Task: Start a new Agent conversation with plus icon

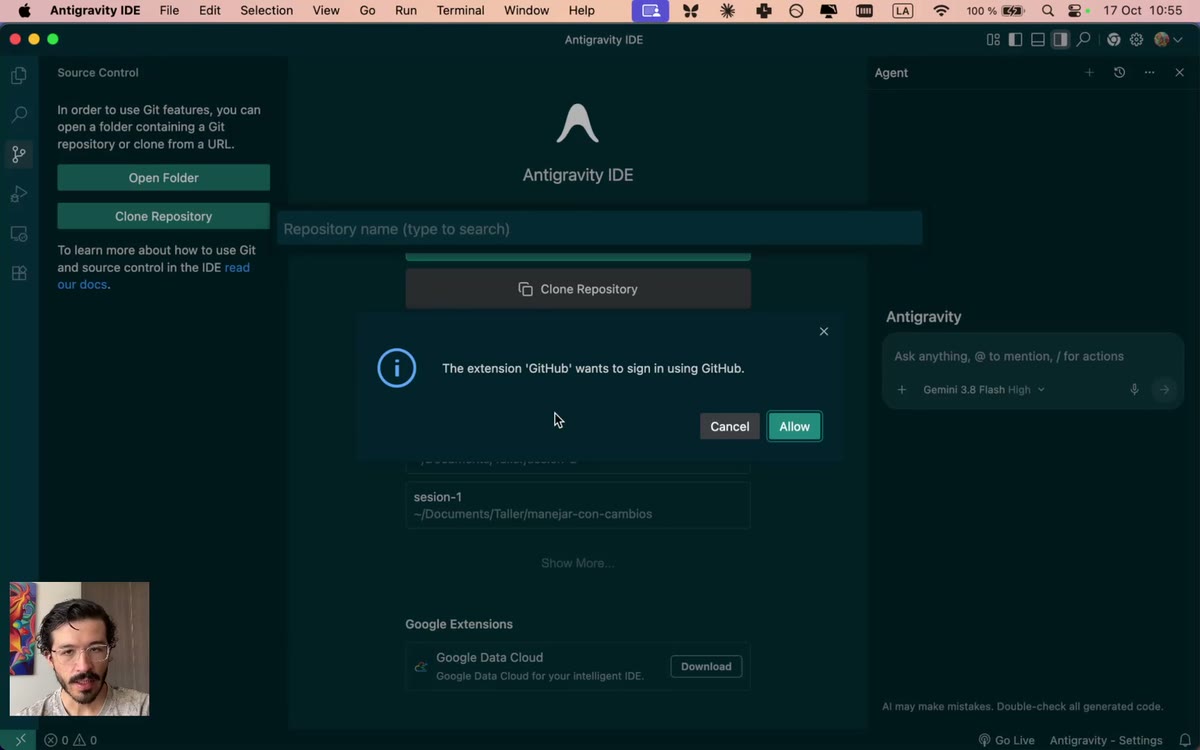Action: coord(1089,73)
